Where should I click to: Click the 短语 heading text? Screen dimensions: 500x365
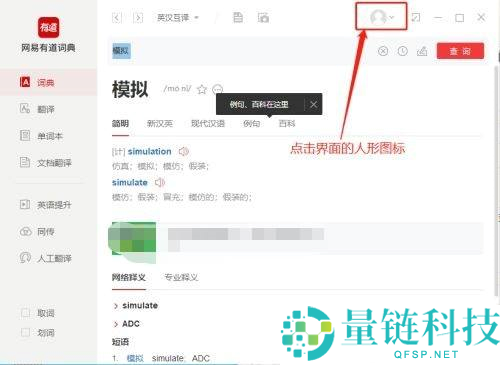[120, 342]
